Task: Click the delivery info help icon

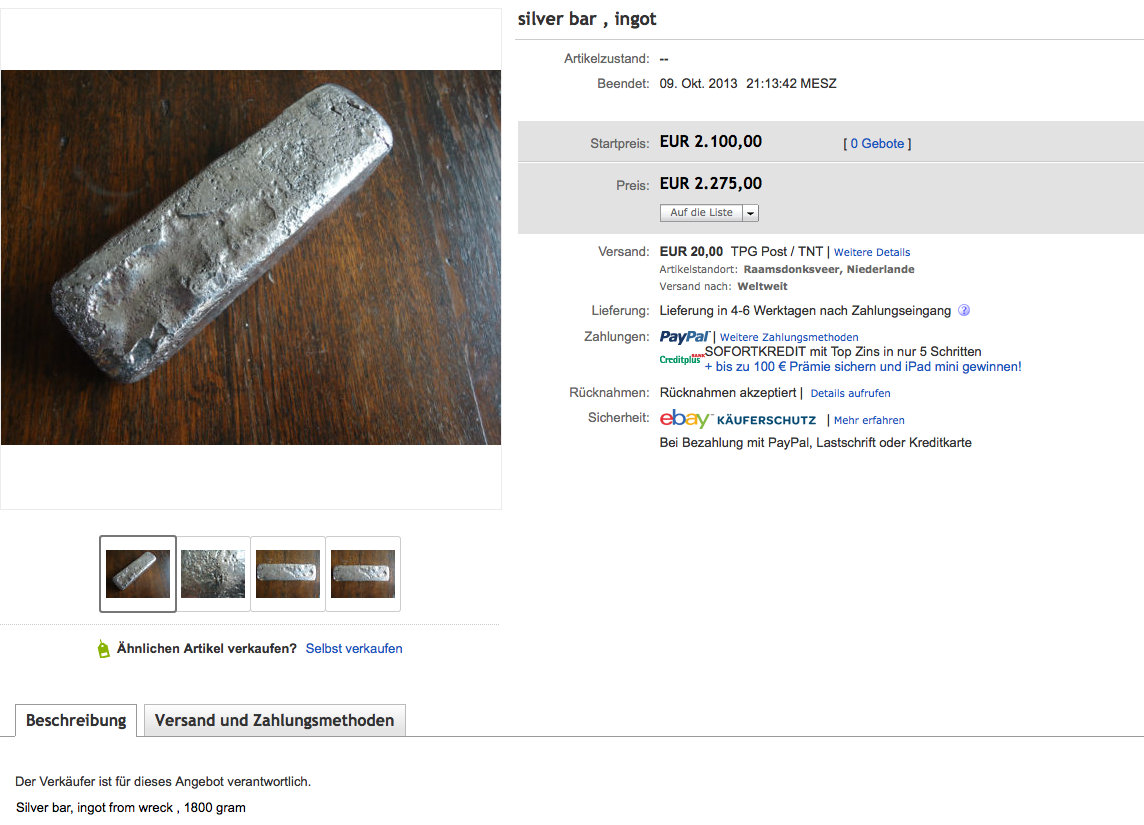Action: click(x=964, y=311)
